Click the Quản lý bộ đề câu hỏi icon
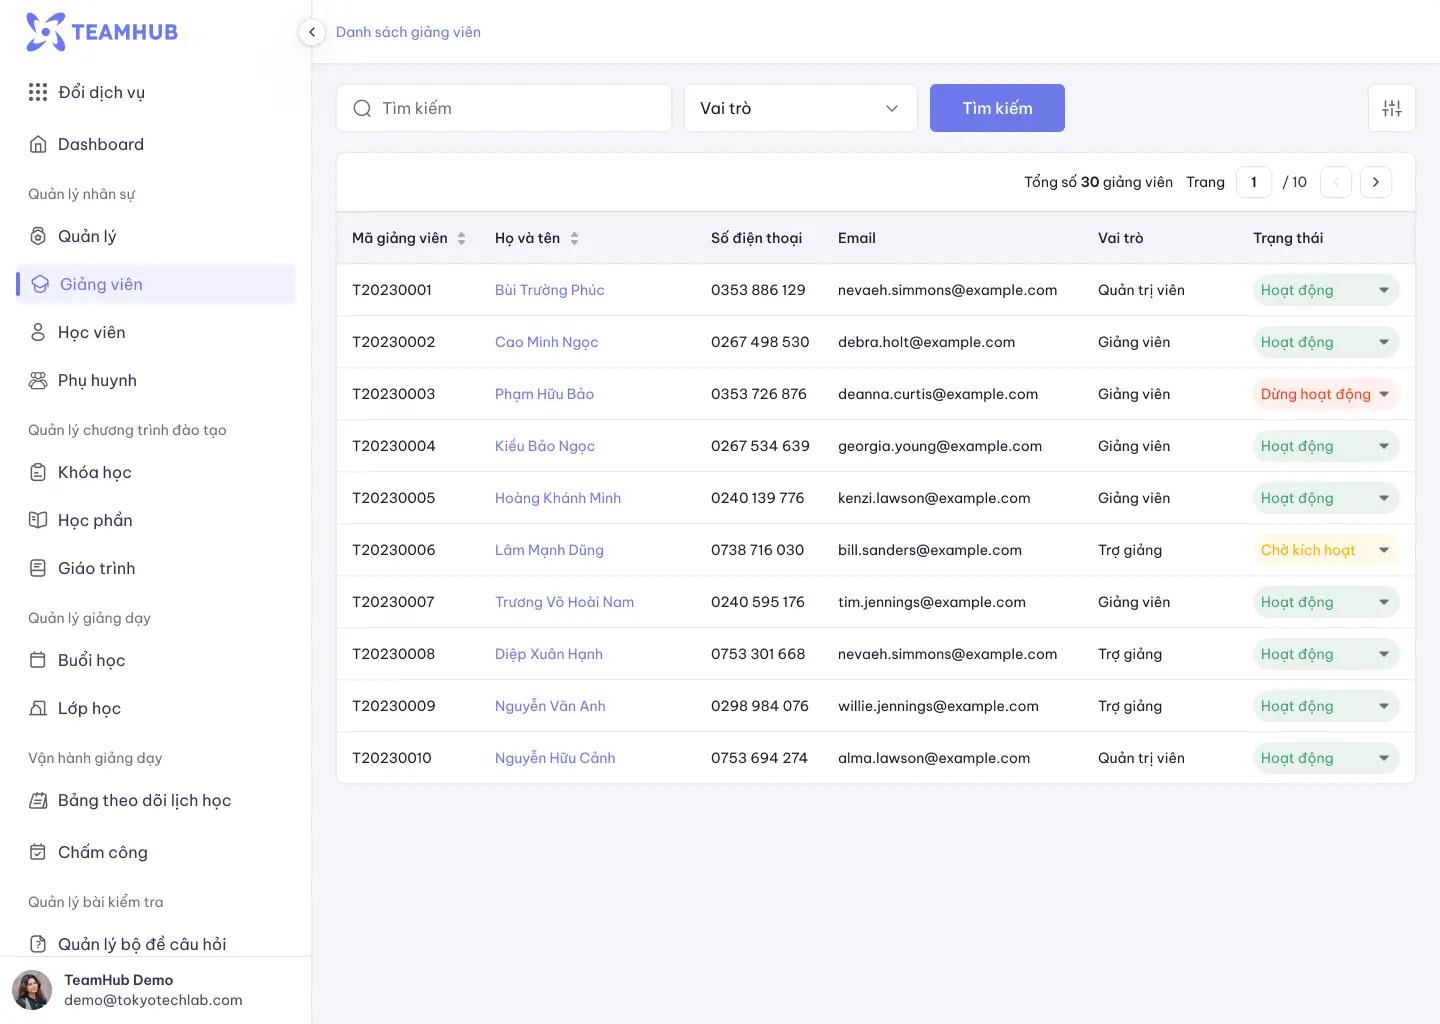This screenshot has width=1440, height=1024. [38, 944]
